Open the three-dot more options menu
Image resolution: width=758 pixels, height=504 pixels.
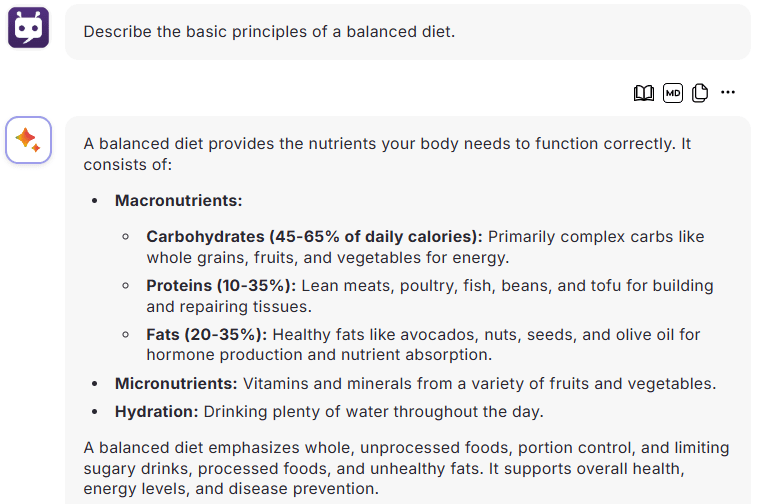pyautogui.click(x=728, y=92)
